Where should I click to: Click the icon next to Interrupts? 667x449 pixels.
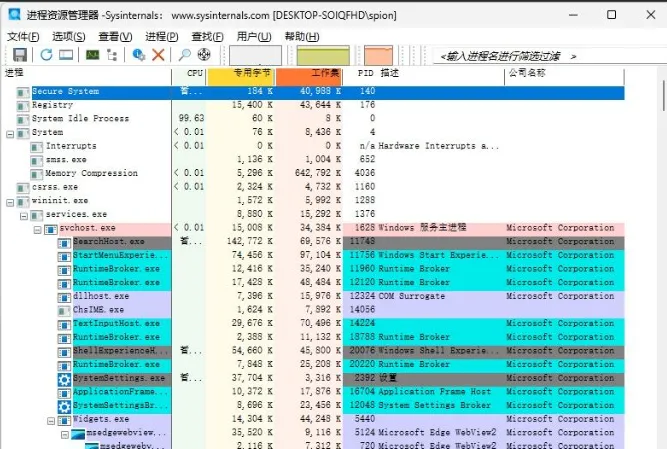coord(37,147)
